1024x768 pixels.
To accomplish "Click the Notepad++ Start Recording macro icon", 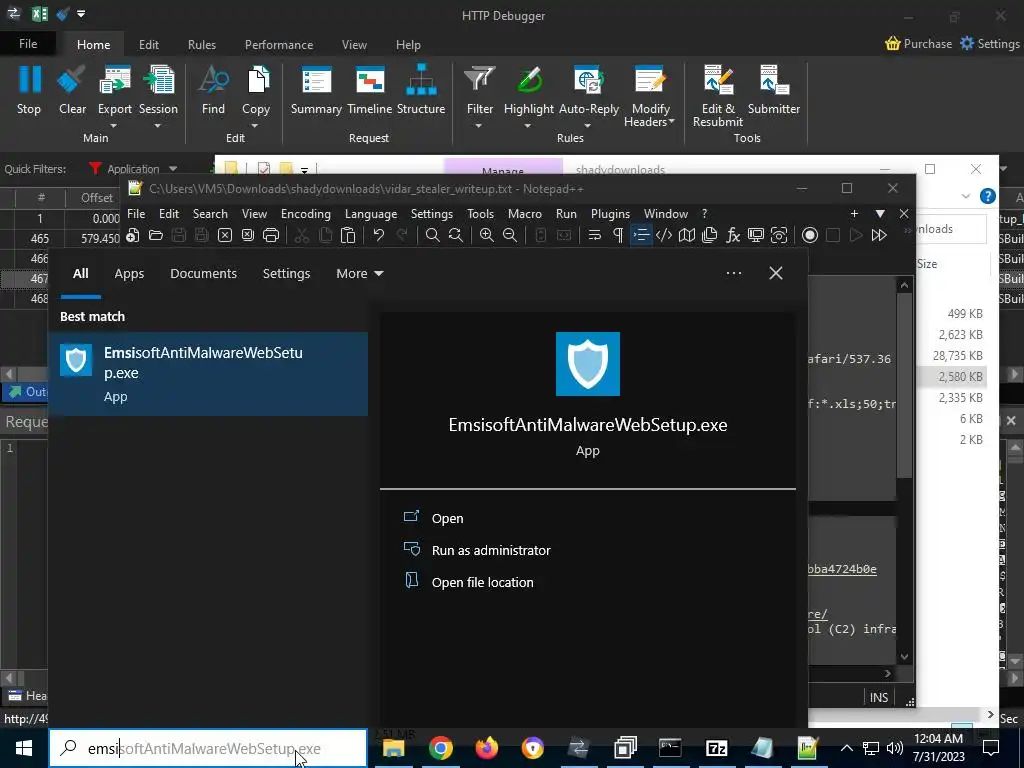I will pos(810,235).
